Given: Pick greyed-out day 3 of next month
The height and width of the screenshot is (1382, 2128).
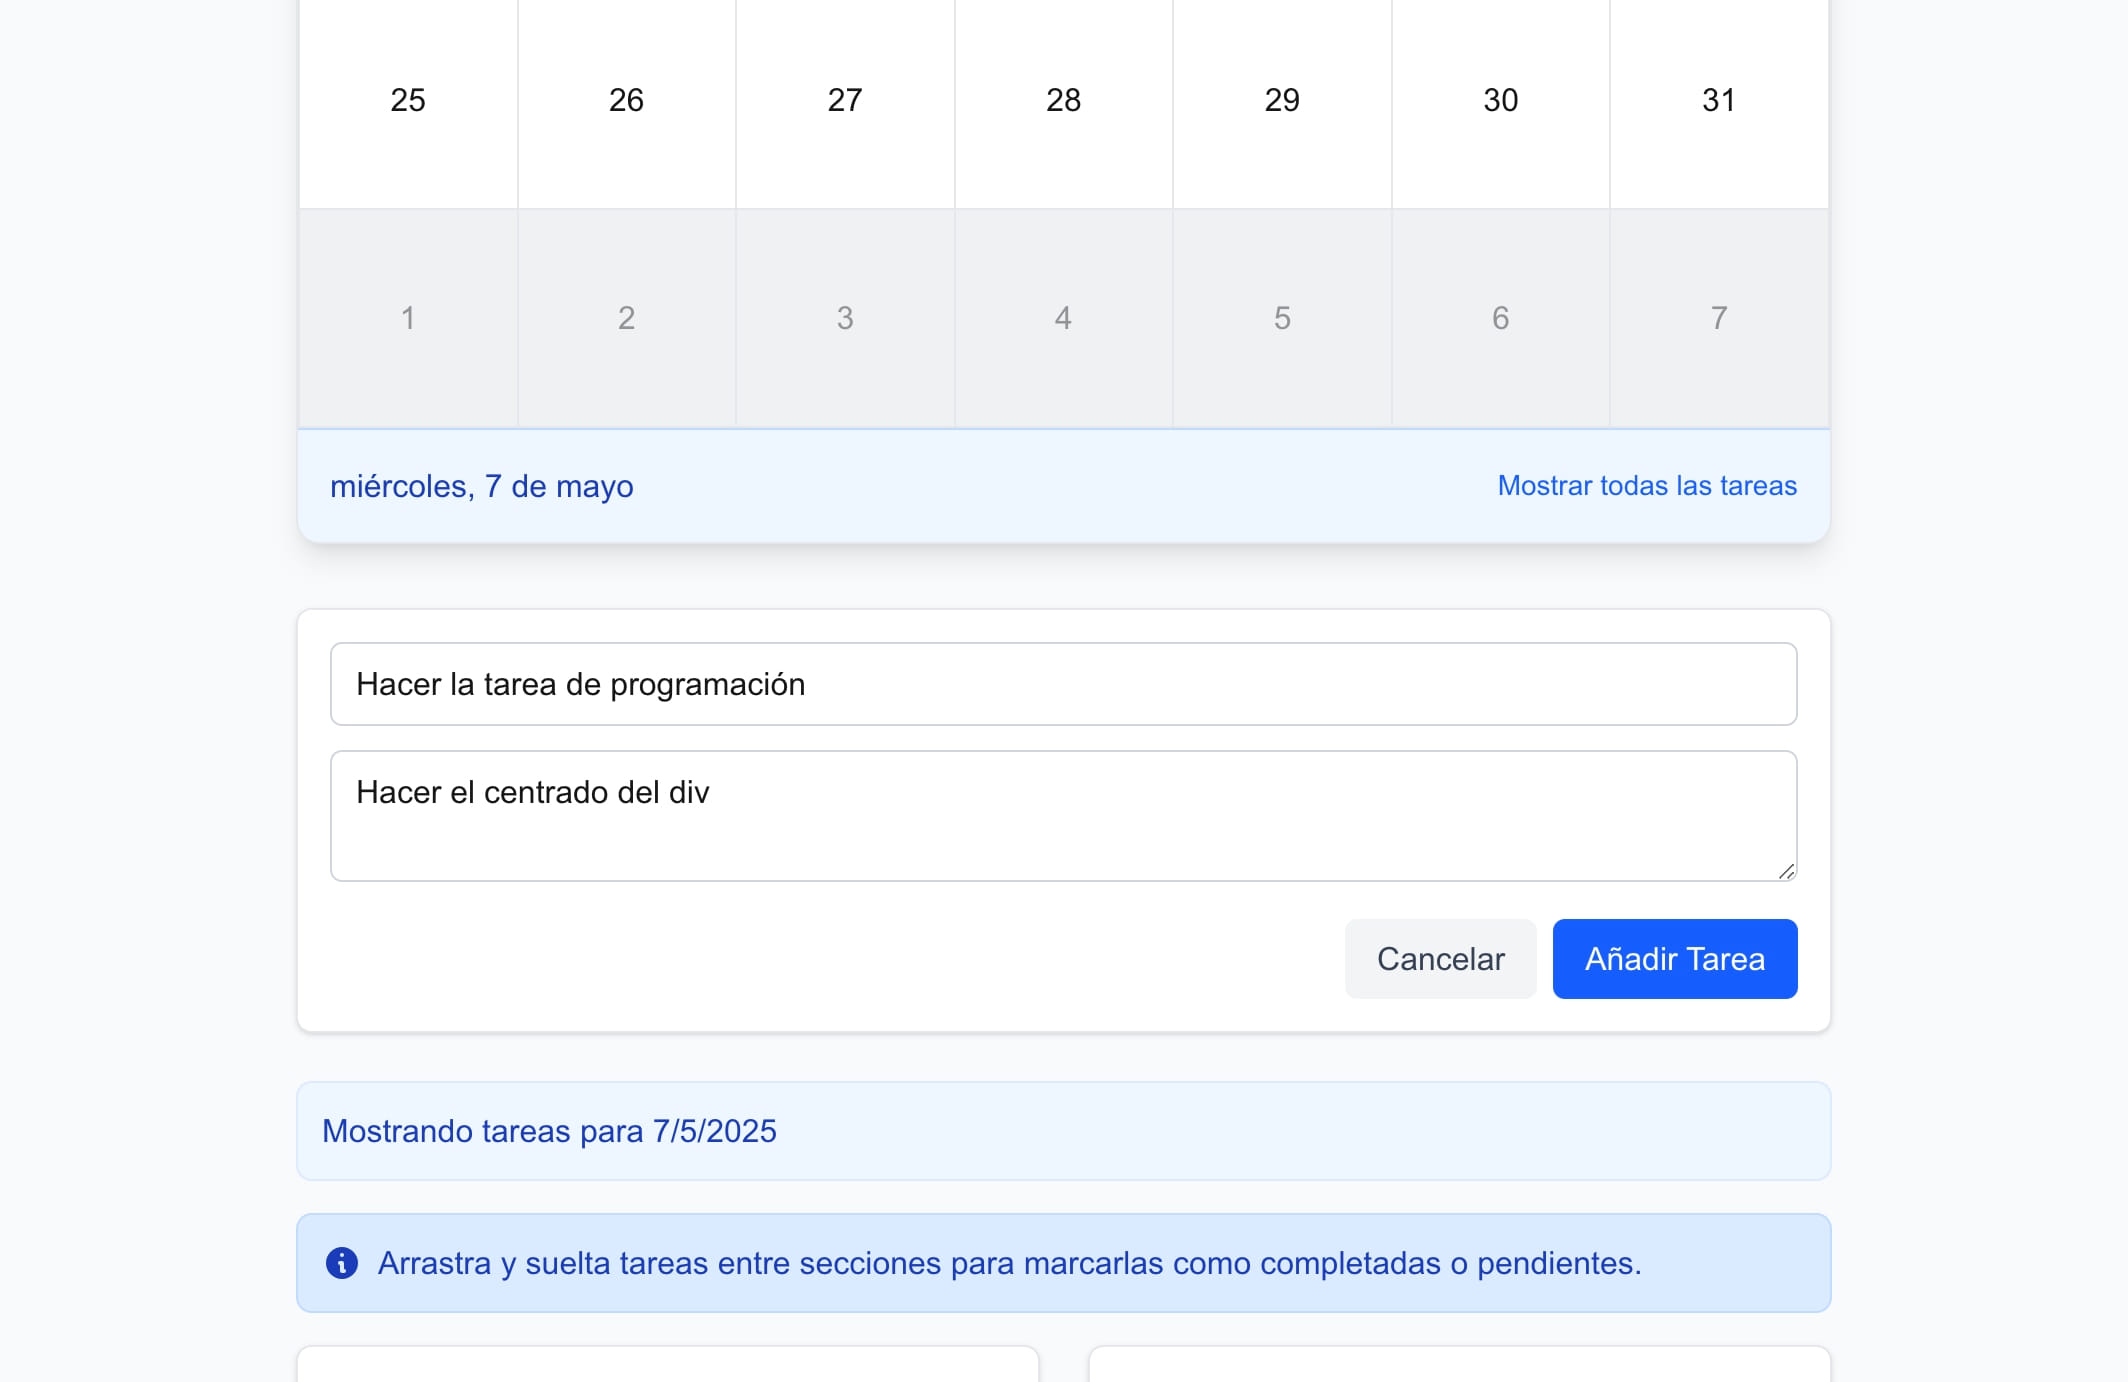Looking at the screenshot, I should coord(845,318).
